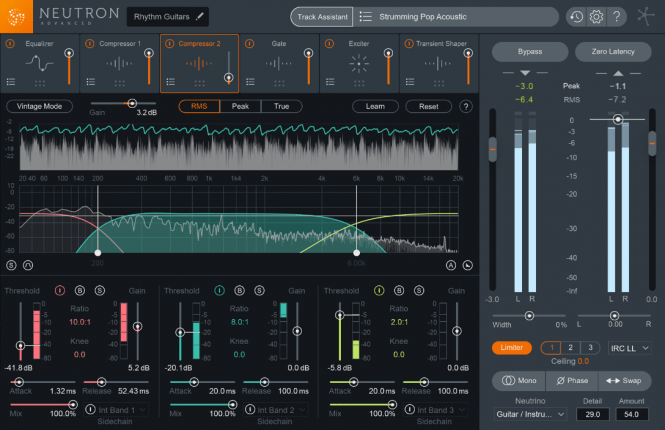665x430 pixels.
Task: Open the Compressor 2 preset list icon
Action: pos(170,81)
